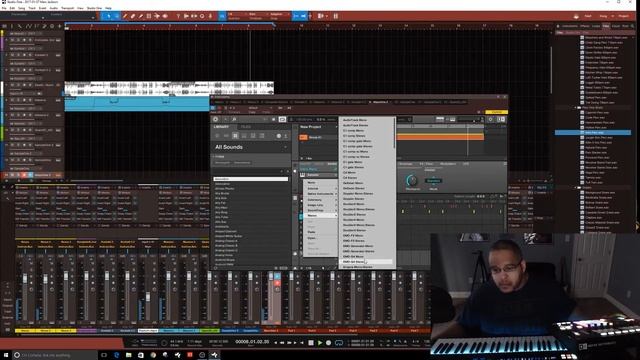
Task: Select C1 comp Stereo from Waves list
Action: click(365, 136)
